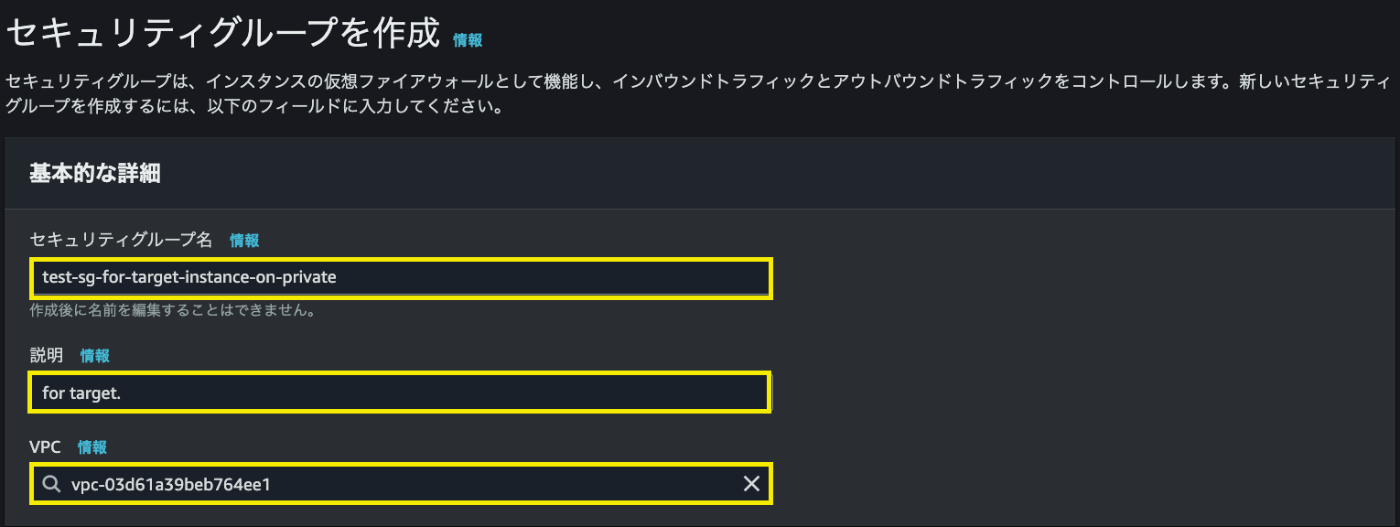Place cursor in test-sg-for-target-instance-on-private text
Screen dimensions: 1400x527
[189, 277]
